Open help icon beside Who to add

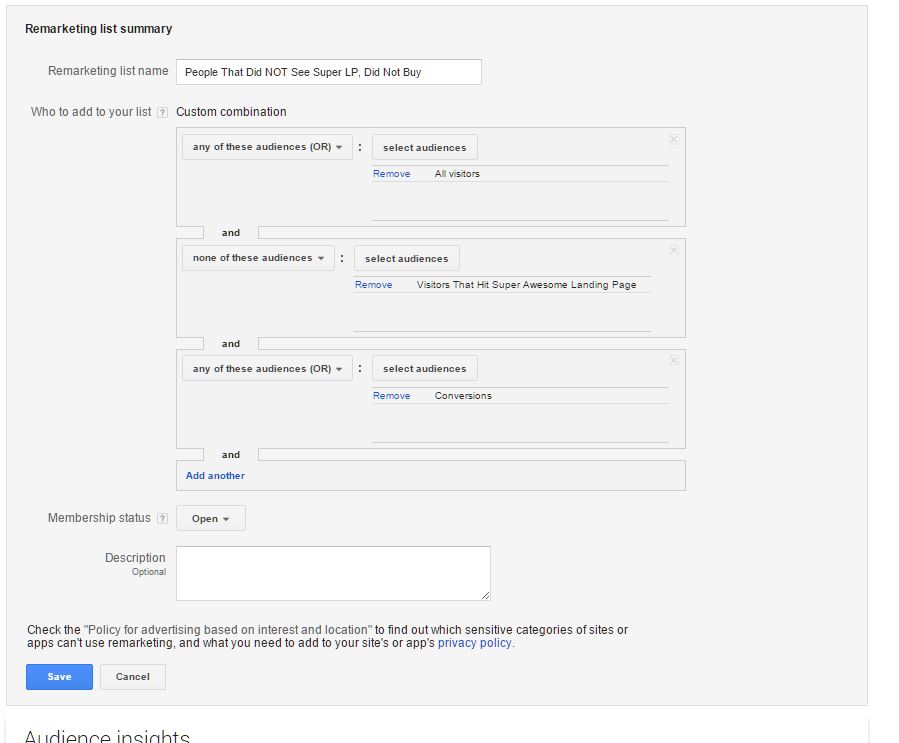(x=163, y=112)
